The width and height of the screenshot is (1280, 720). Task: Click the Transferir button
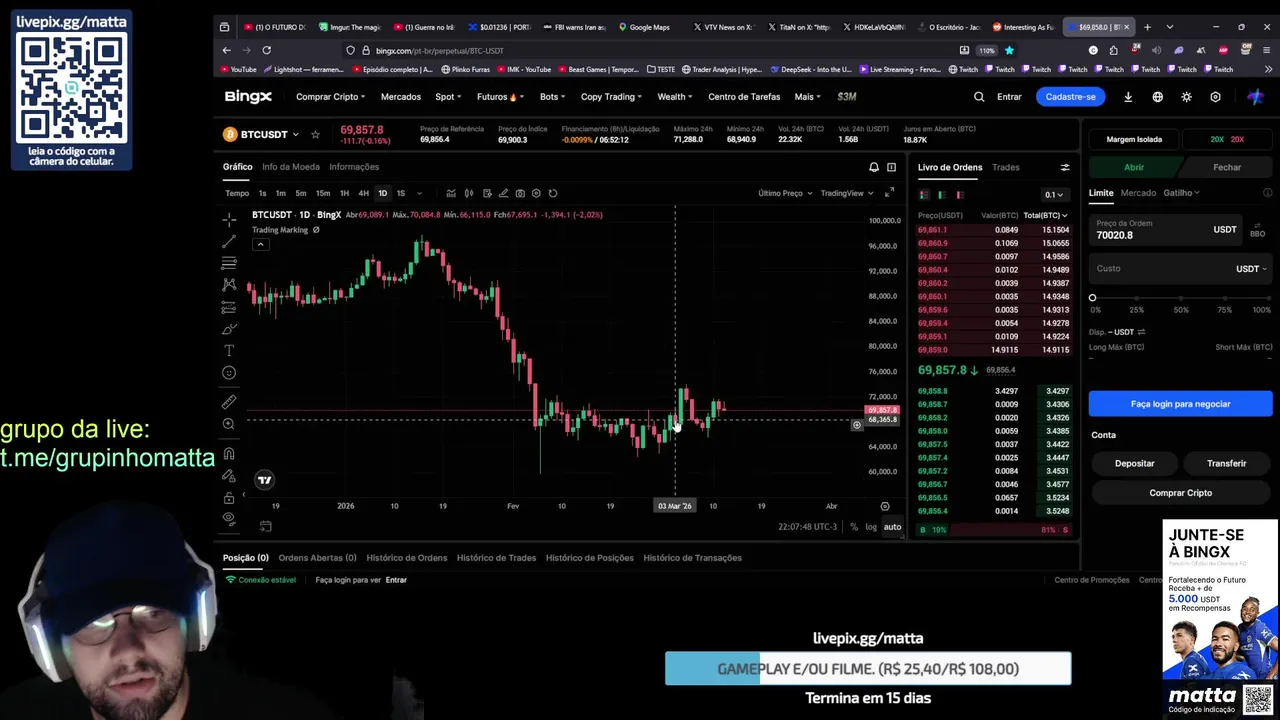click(x=1227, y=463)
